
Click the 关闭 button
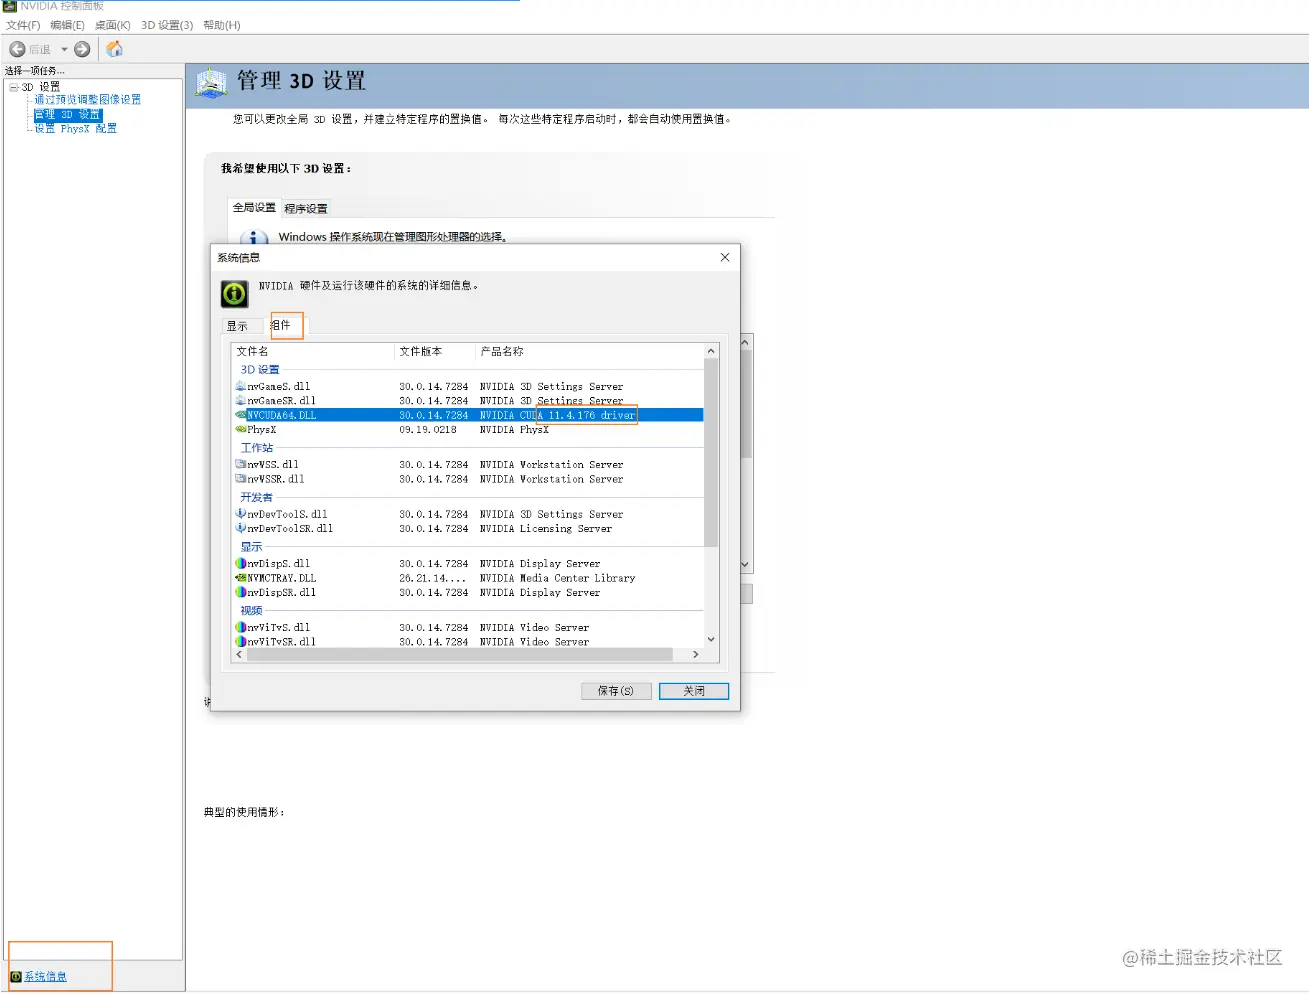[694, 690]
